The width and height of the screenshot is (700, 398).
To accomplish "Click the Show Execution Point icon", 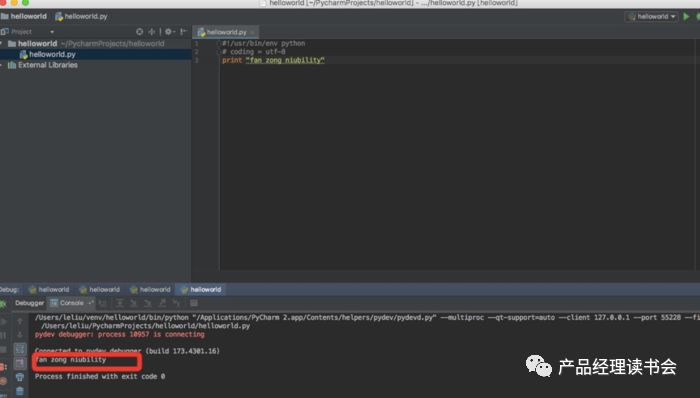I will tap(103, 303).
